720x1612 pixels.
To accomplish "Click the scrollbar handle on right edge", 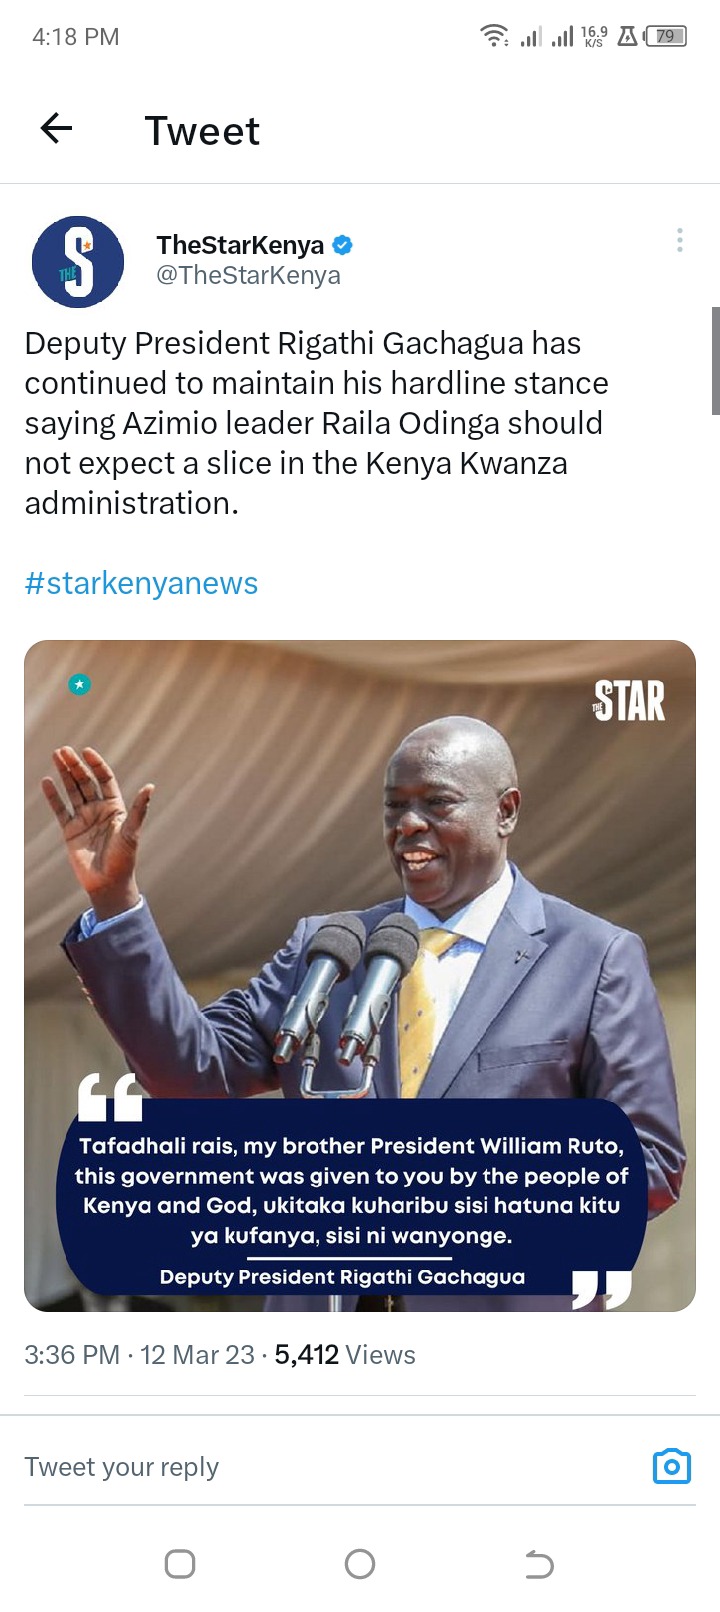I will (x=715, y=361).
